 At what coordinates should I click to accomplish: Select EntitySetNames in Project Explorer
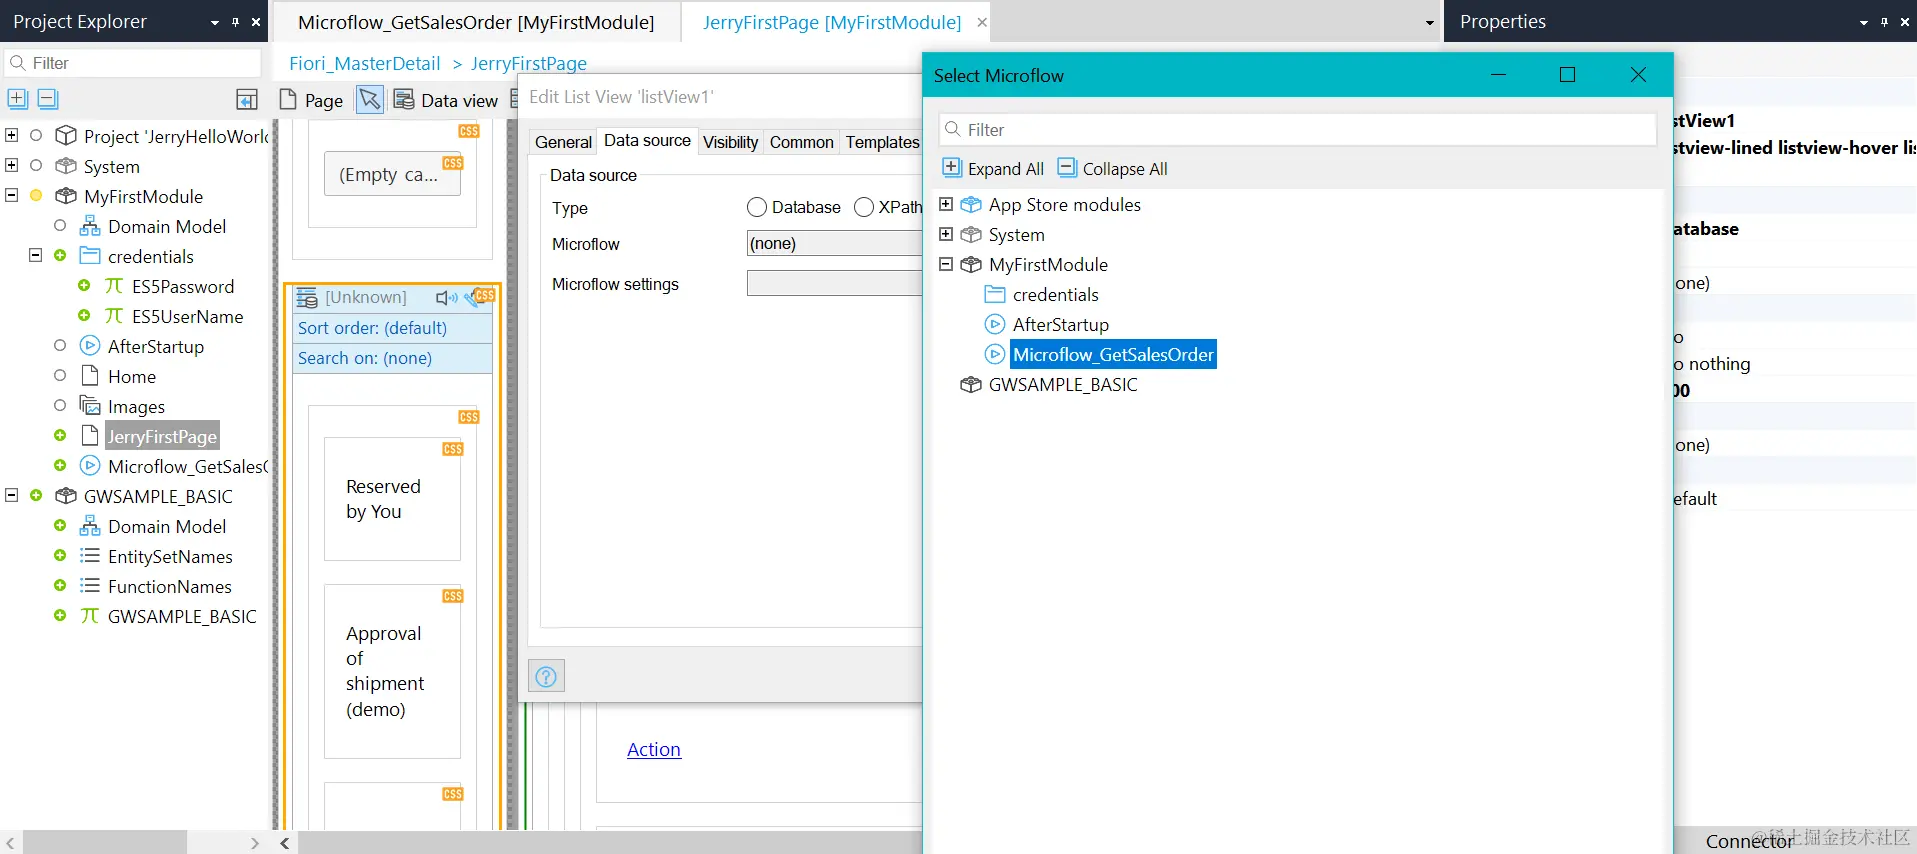(x=169, y=556)
